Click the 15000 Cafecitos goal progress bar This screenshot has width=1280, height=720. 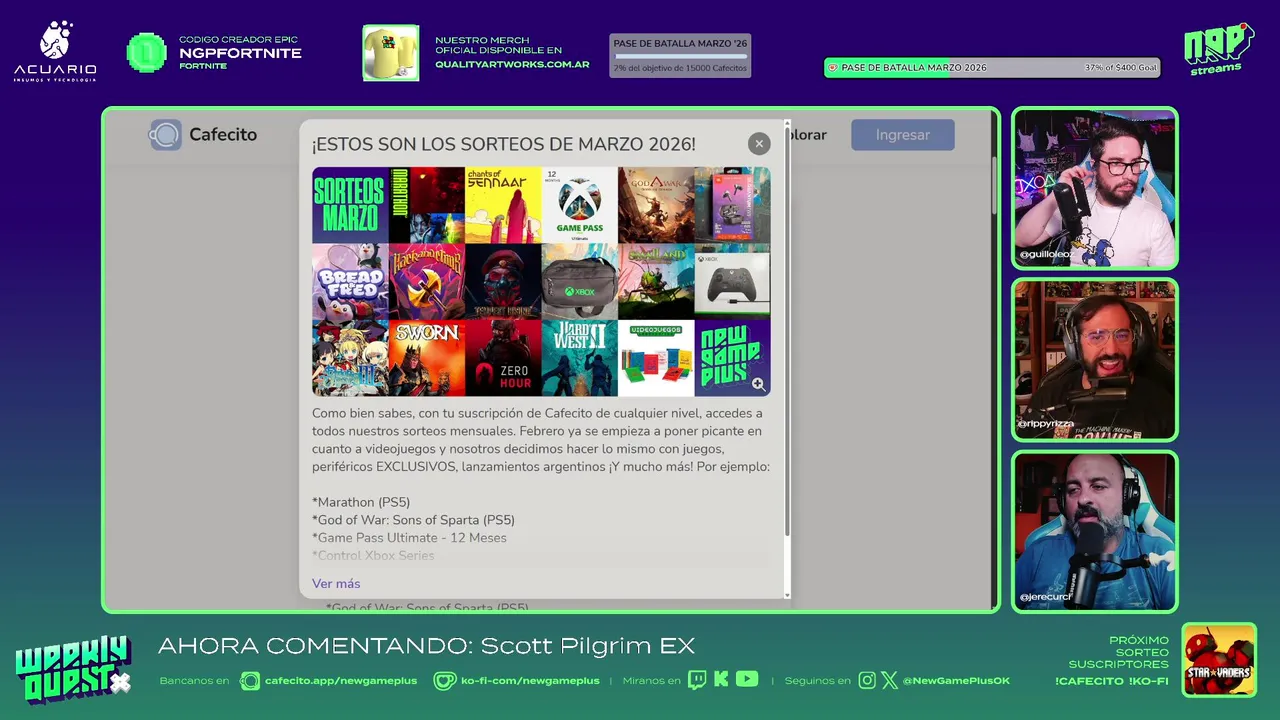[680, 57]
